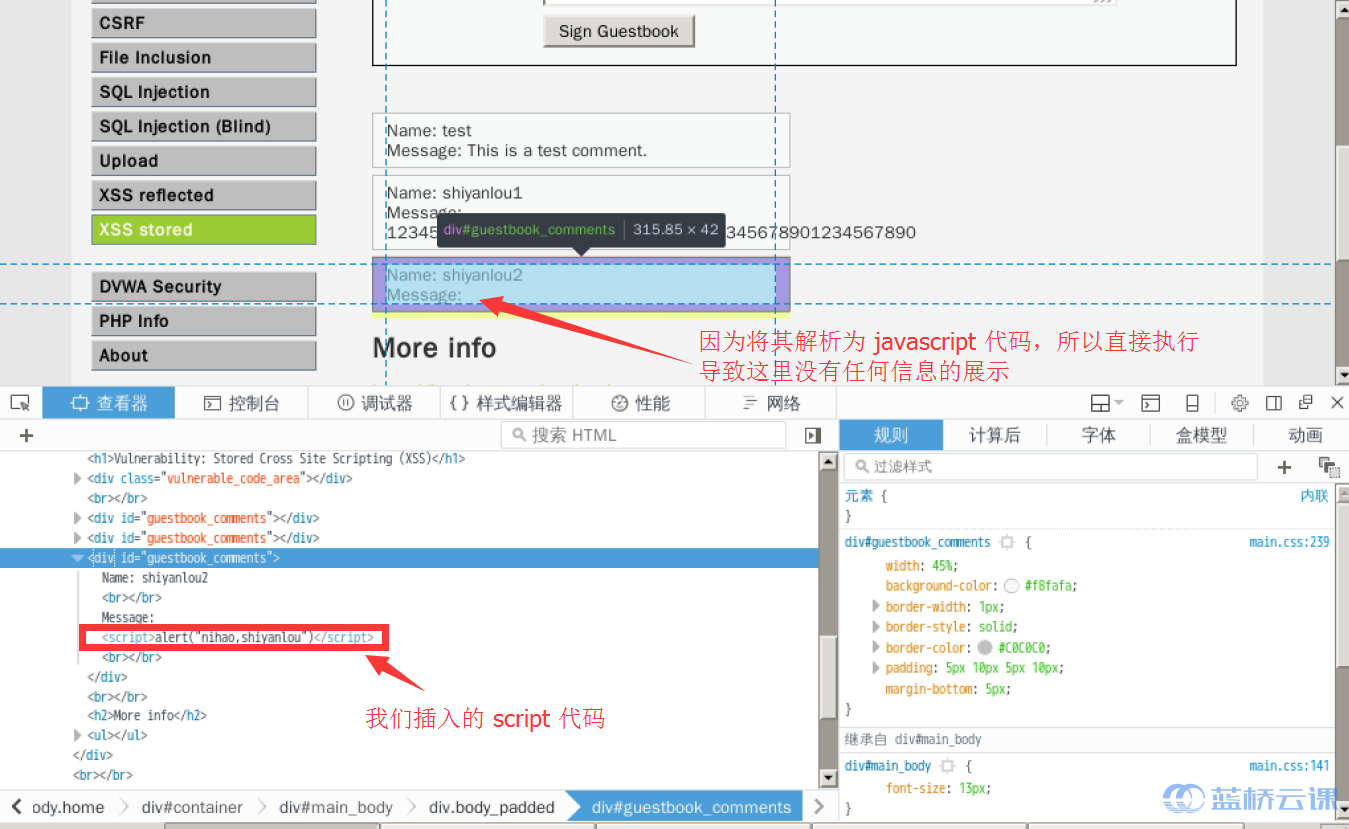1349x829 pixels.
Task: Expand vulnerable_code_area div node
Action: coord(78,478)
